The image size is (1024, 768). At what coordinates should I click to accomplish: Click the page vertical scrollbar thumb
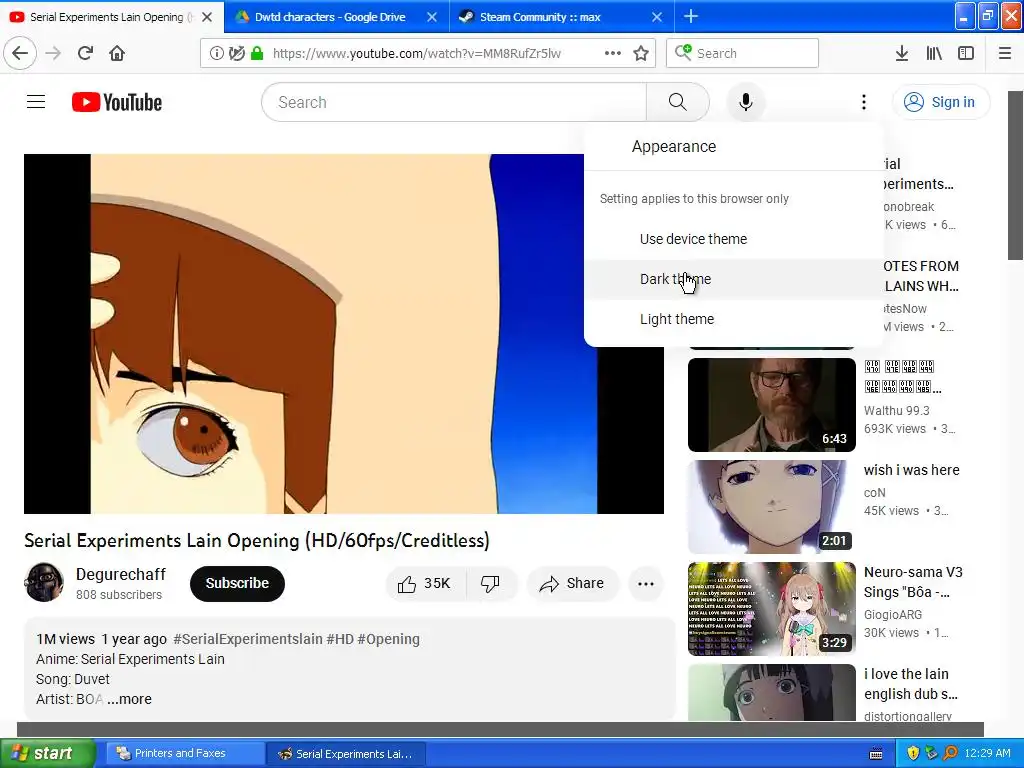[x=1016, y=176]
